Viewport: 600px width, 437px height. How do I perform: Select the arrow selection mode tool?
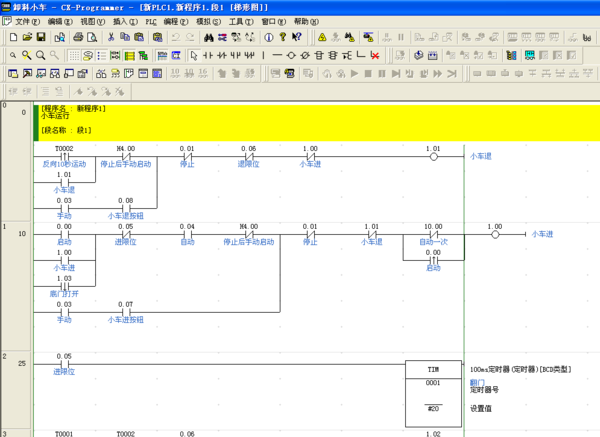pos(194,55)
